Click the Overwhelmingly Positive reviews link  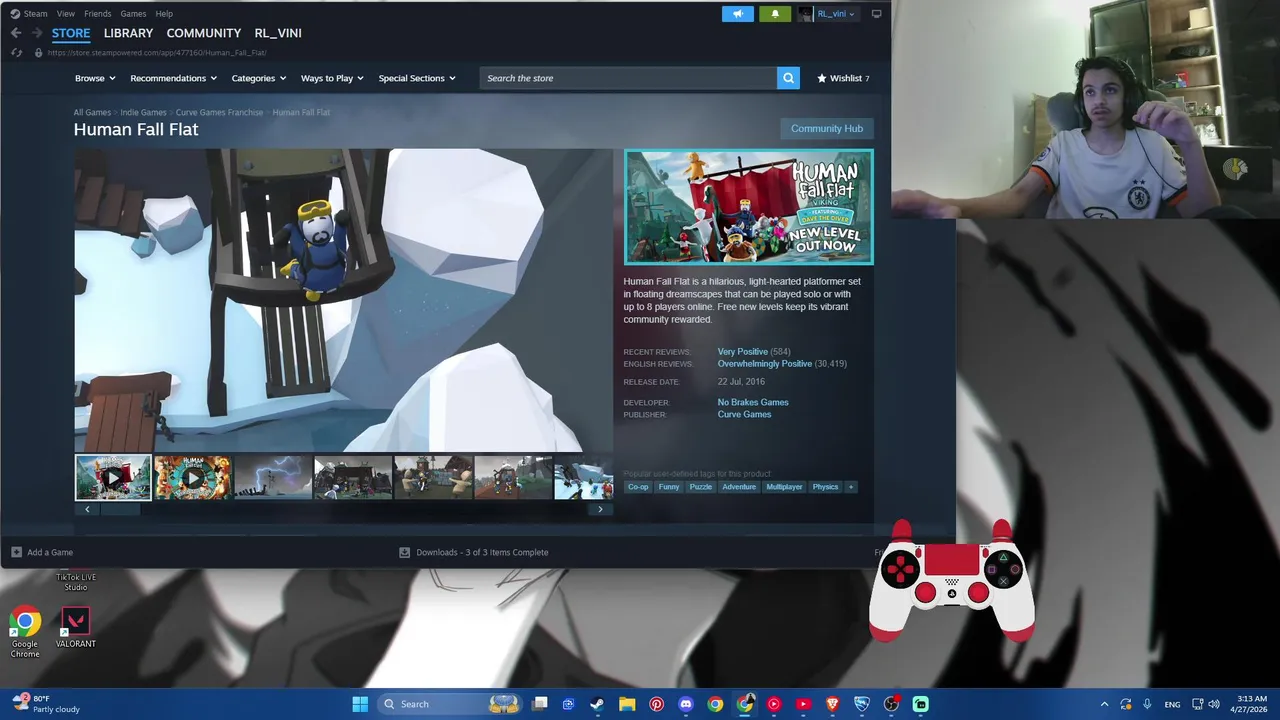tap(765, 364)
